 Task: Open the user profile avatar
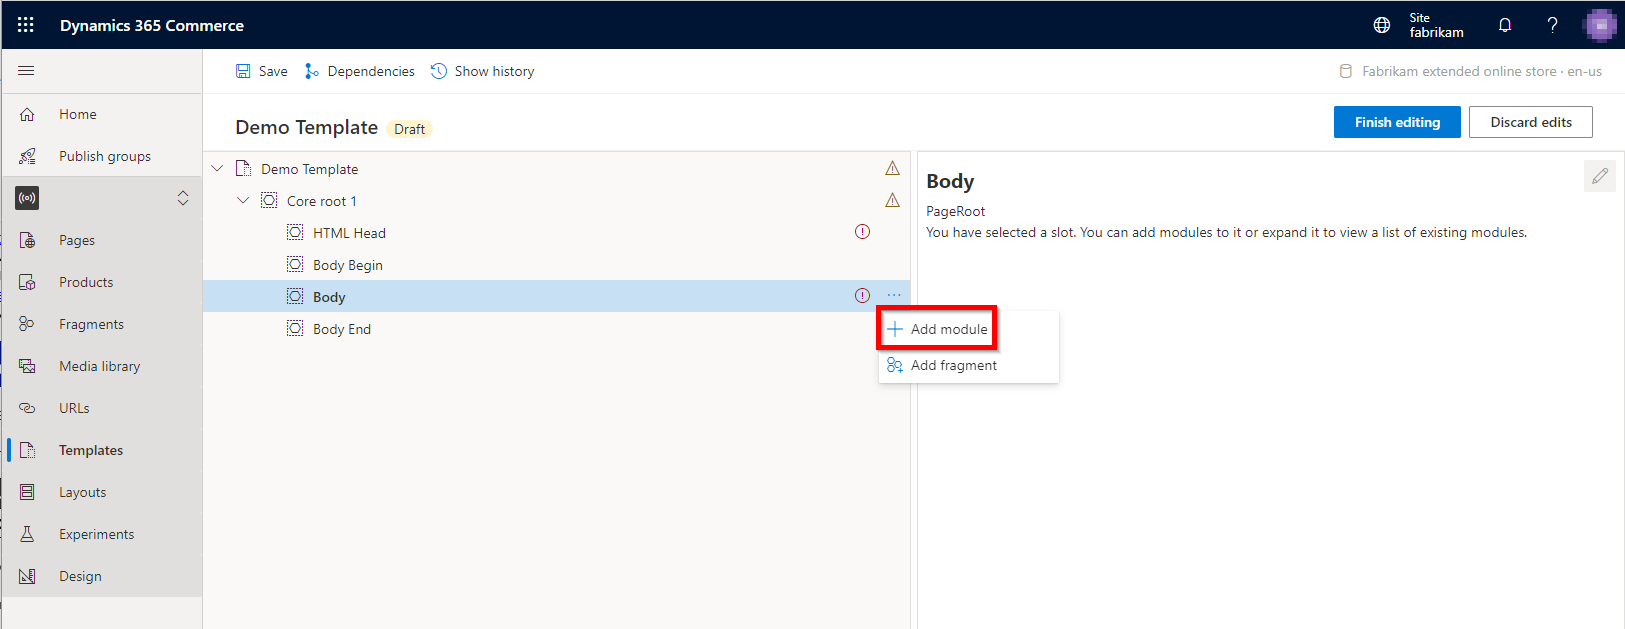tap(1600, 25)
